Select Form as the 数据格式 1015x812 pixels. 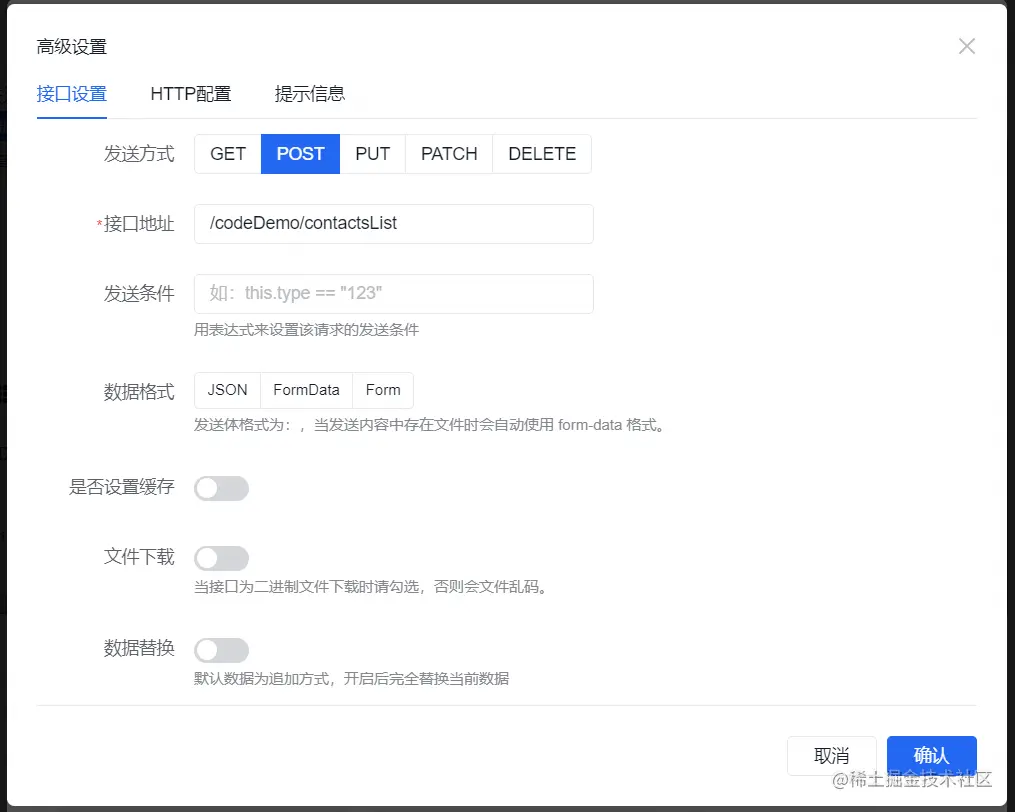(383, 390)
